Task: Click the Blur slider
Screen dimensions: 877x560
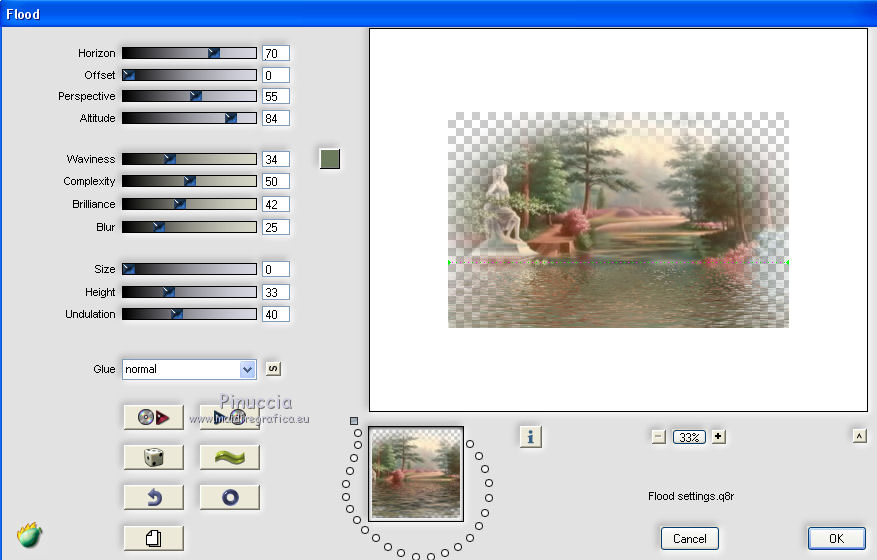Action: (189, 227)
